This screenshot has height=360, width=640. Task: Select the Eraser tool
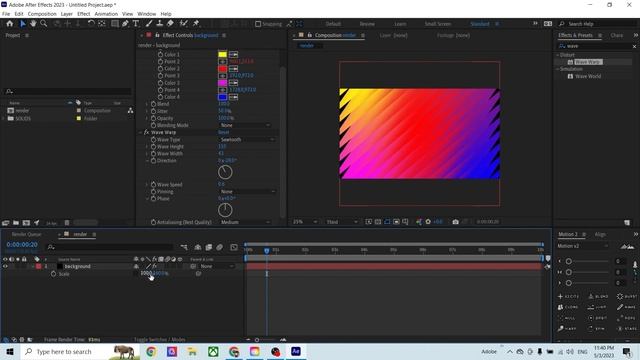[170, 24]
